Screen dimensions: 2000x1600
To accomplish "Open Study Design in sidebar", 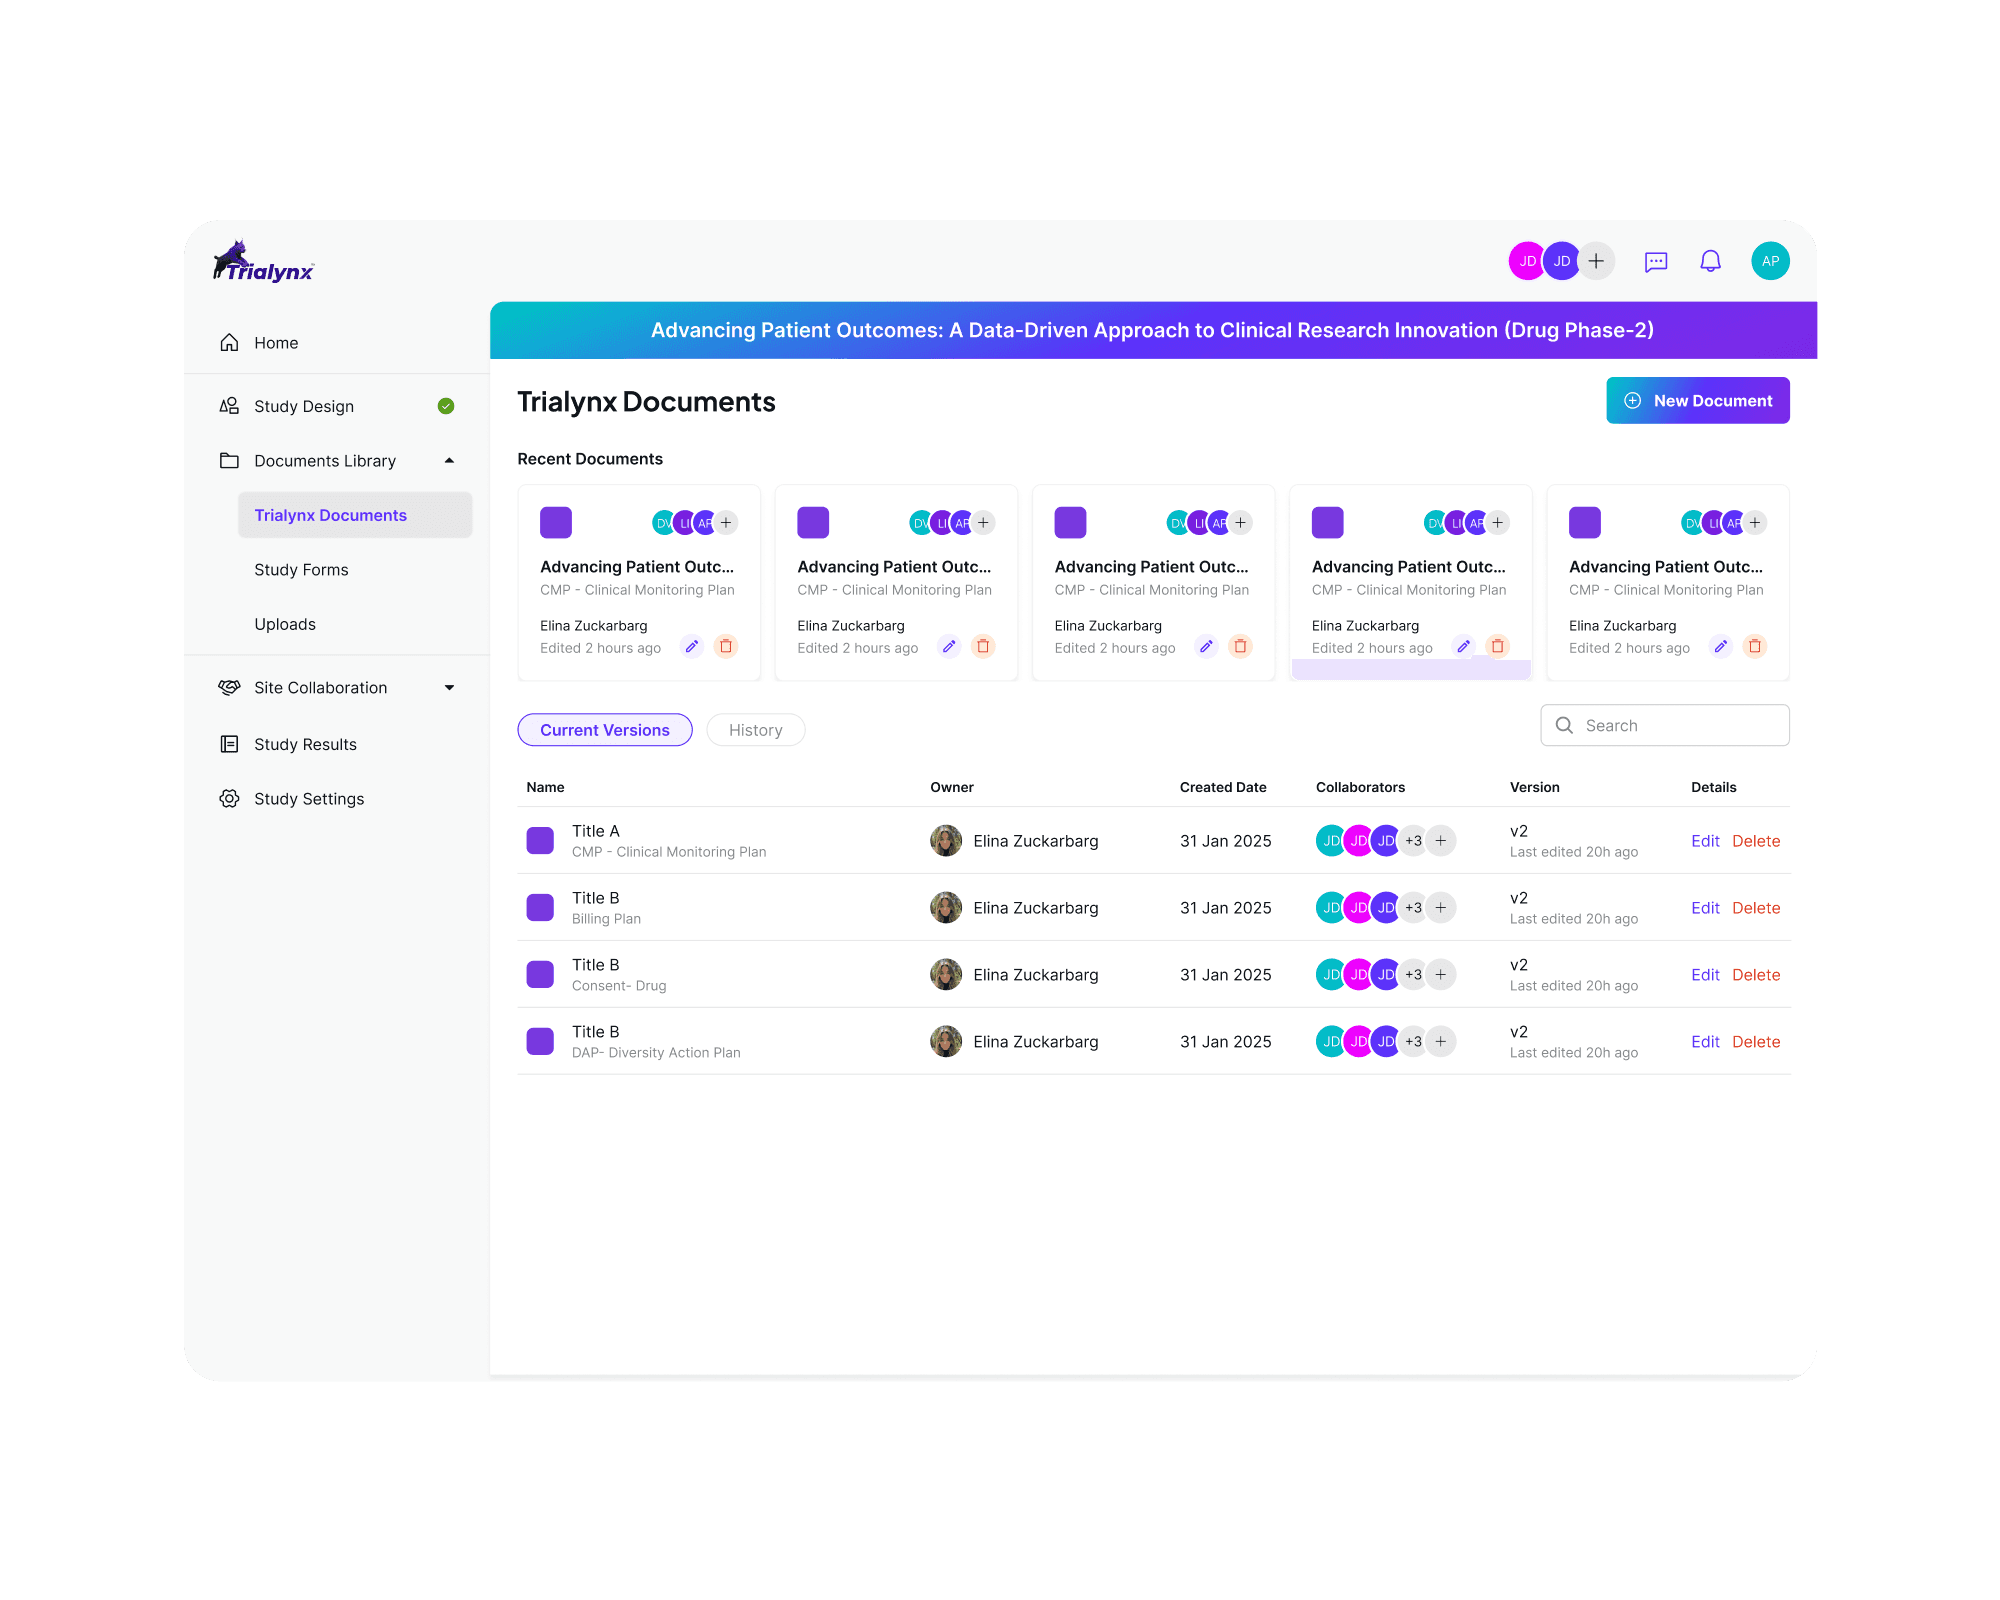I will click(x=304, y=406).
